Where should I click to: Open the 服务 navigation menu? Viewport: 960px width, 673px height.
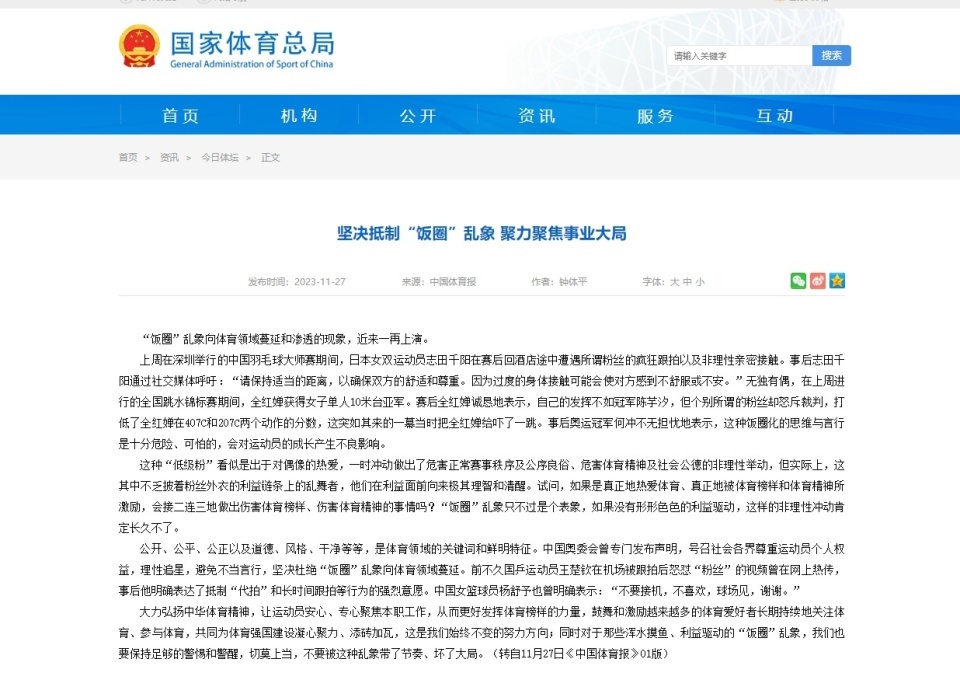(x=656, y=116)
